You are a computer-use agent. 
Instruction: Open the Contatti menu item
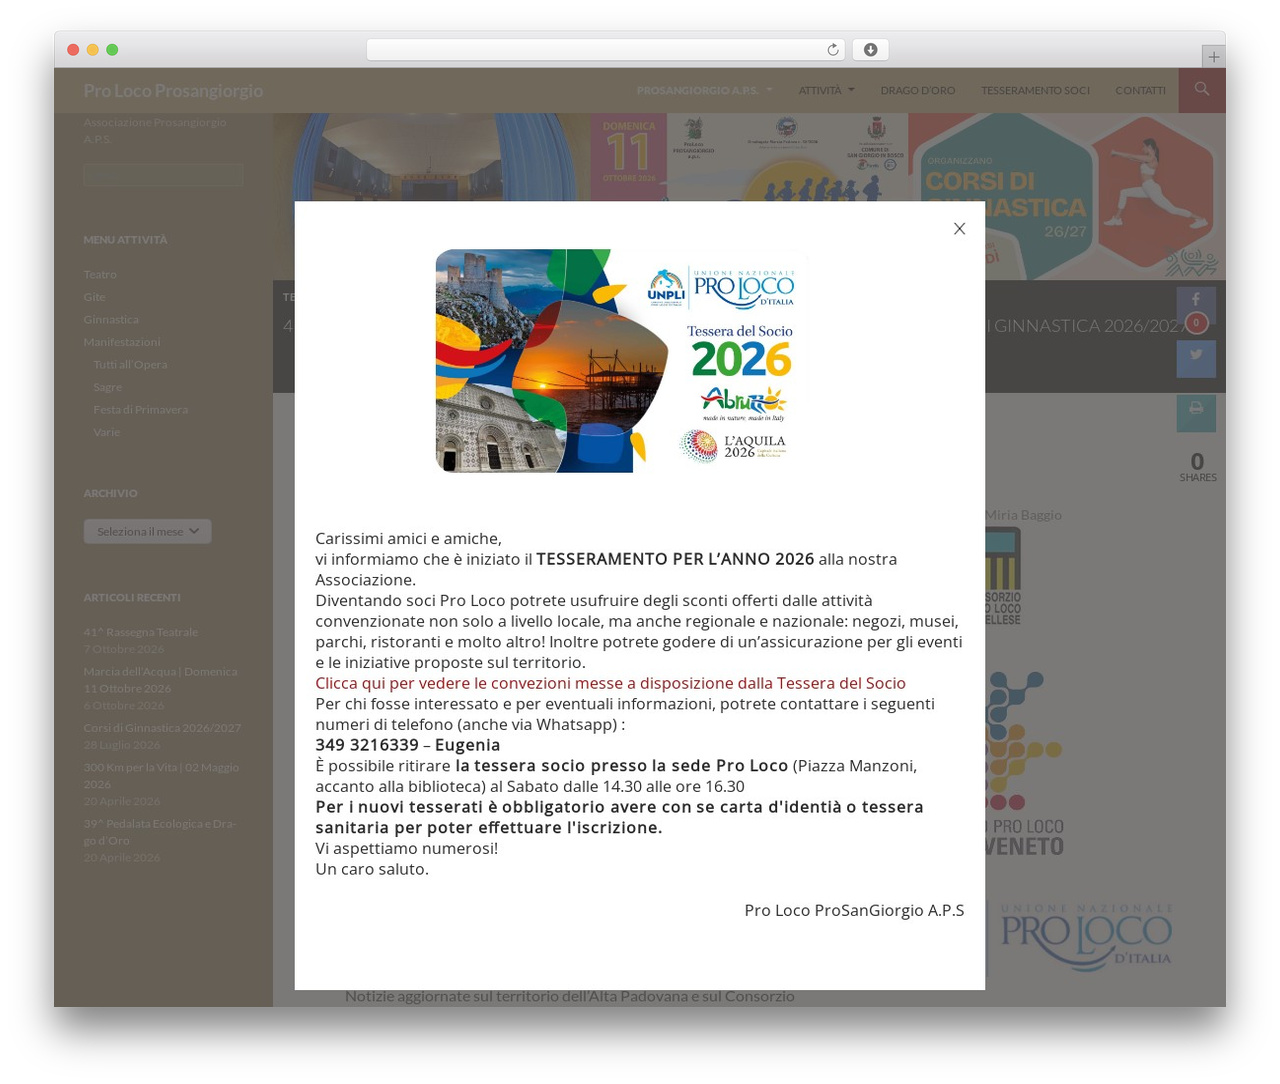(1140, 90)
